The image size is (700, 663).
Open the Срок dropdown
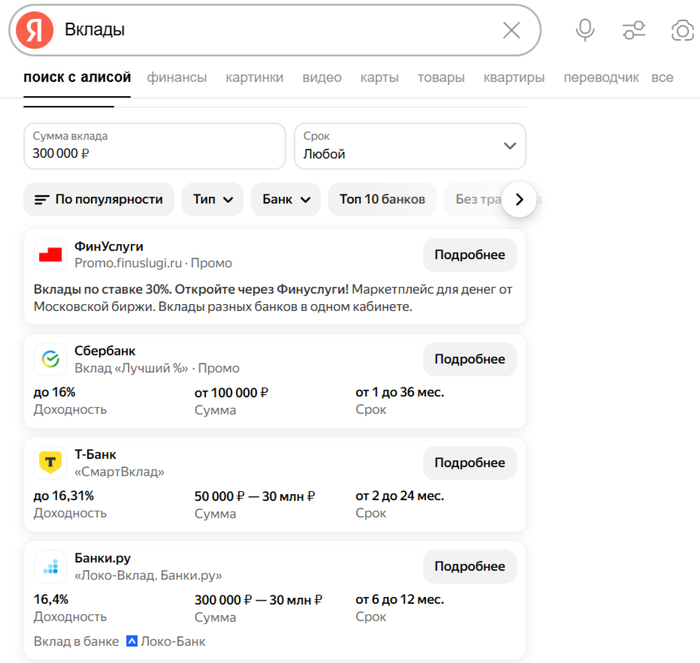point(409,146)
